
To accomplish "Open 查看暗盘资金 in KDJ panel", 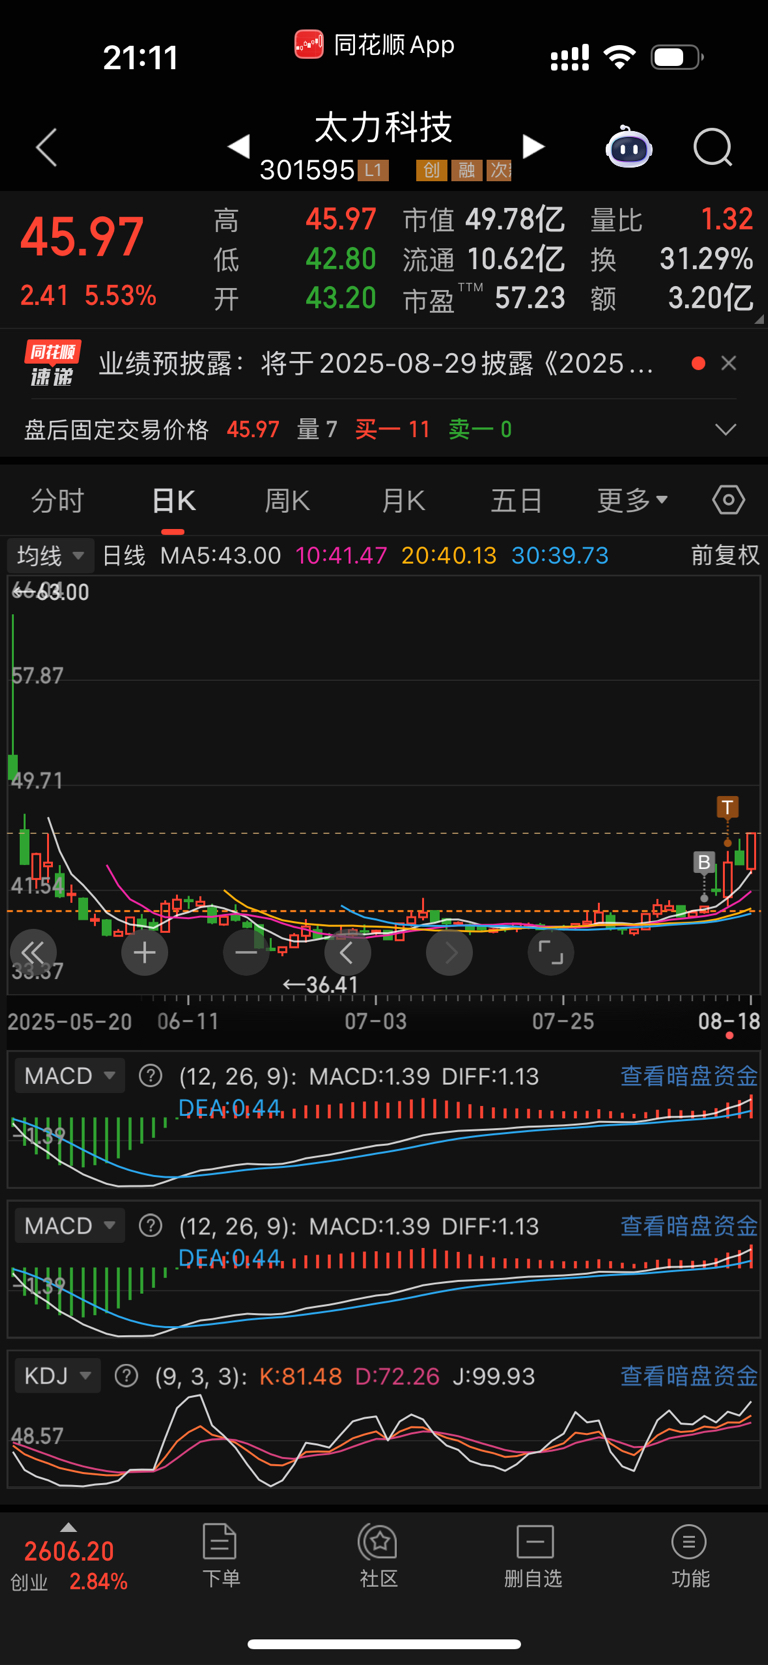I will click(689, 1376).
